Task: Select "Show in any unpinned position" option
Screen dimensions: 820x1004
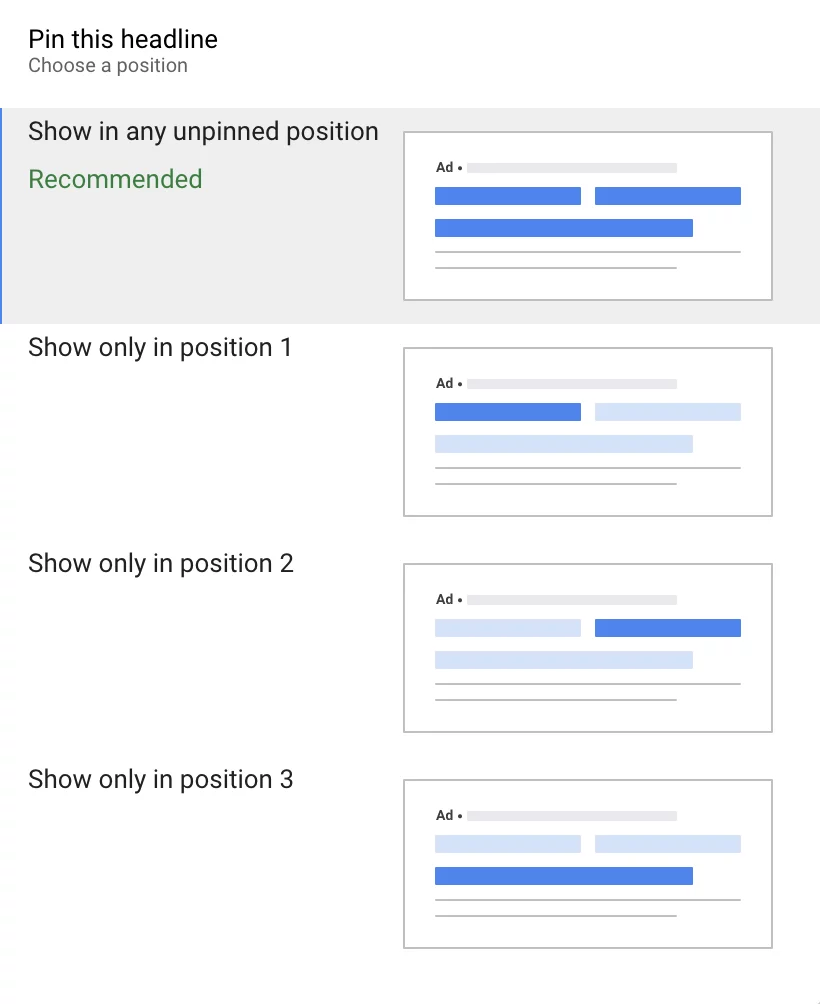Action: pos(203,132)
